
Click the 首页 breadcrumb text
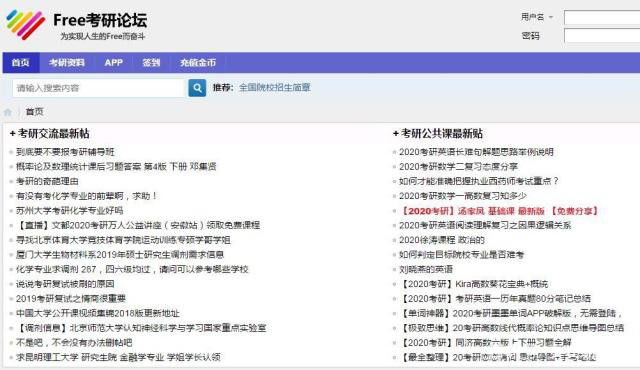[x=35, y=112]
